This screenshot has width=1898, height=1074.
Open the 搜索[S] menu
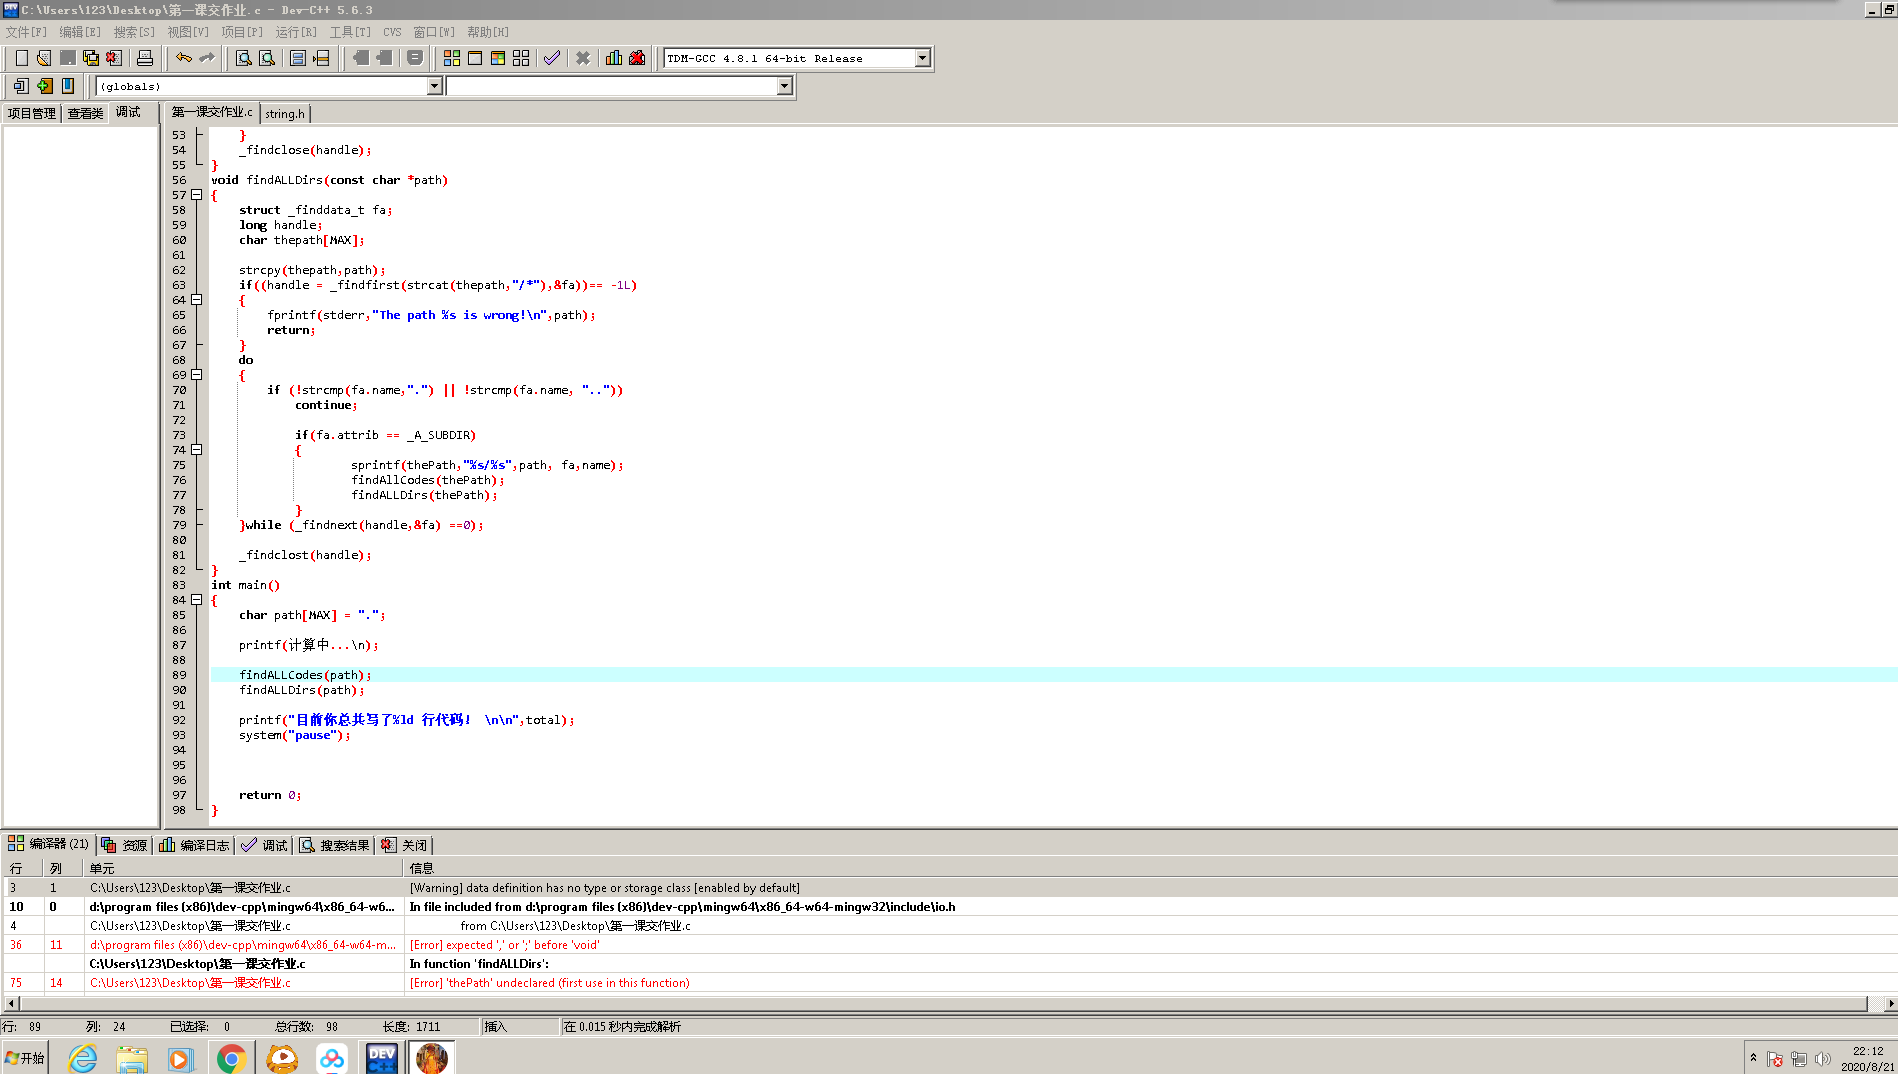pos(134,32)
